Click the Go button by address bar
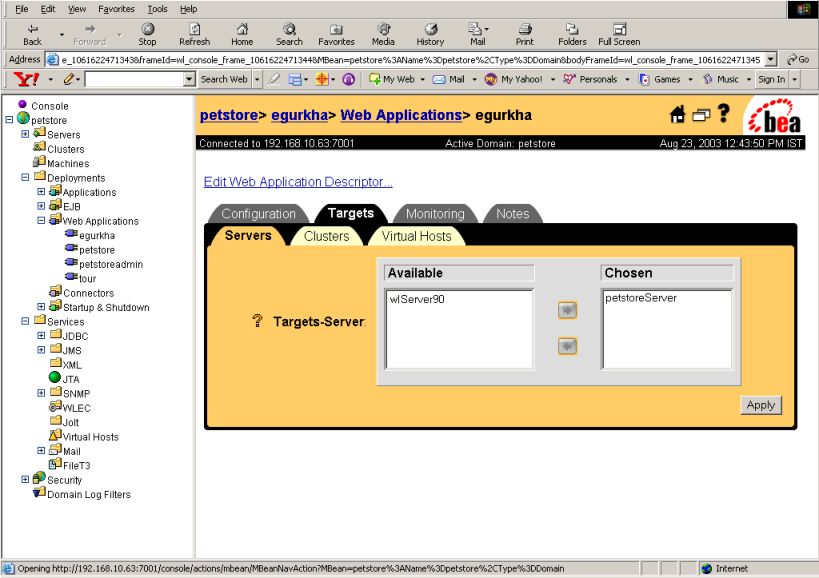819x578 pixels. [799, 60]
